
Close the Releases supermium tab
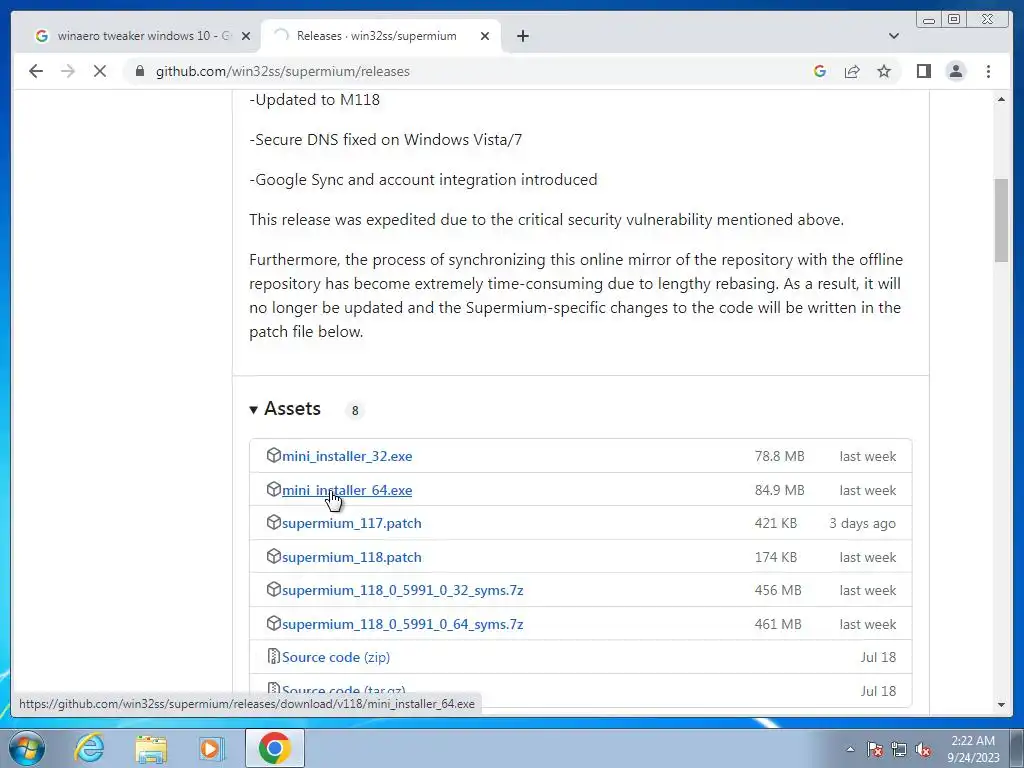(x=485, y=36)
